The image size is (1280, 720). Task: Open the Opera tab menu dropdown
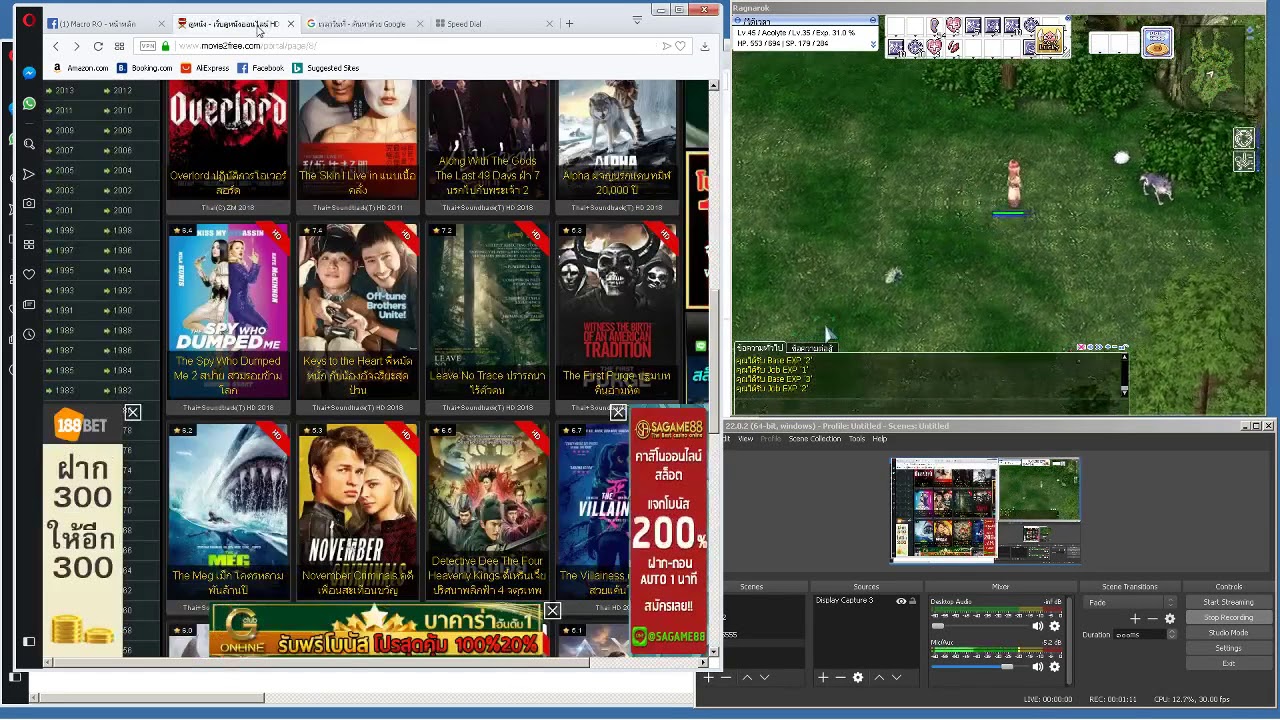coord(637,20)
